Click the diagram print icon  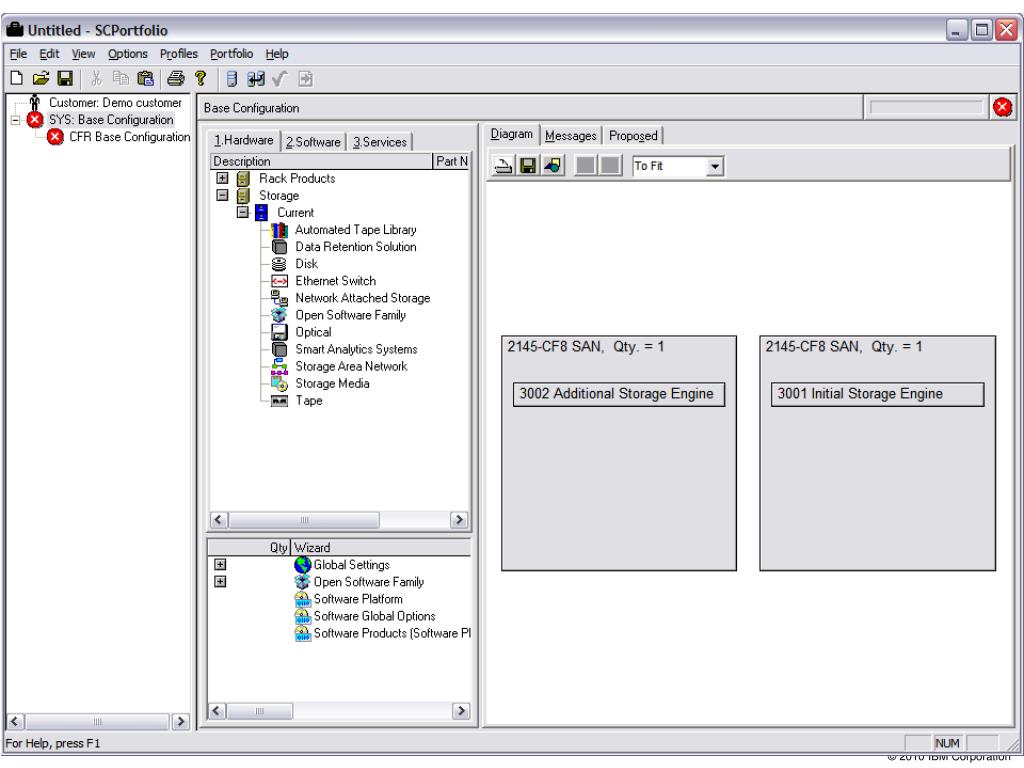tap(503, 165)
